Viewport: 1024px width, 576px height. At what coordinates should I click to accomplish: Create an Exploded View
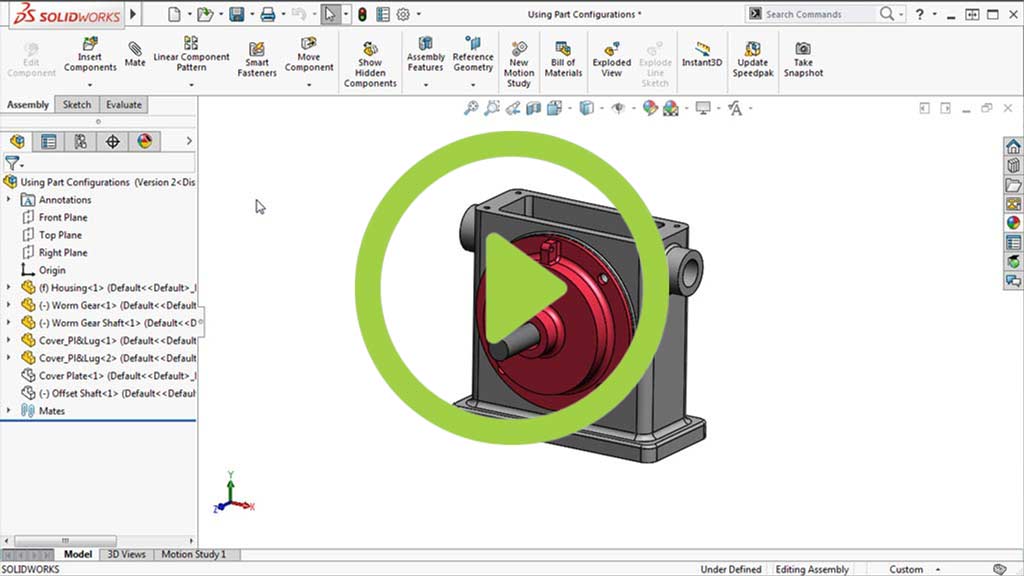pyautogui.click(x=612, y=48)
